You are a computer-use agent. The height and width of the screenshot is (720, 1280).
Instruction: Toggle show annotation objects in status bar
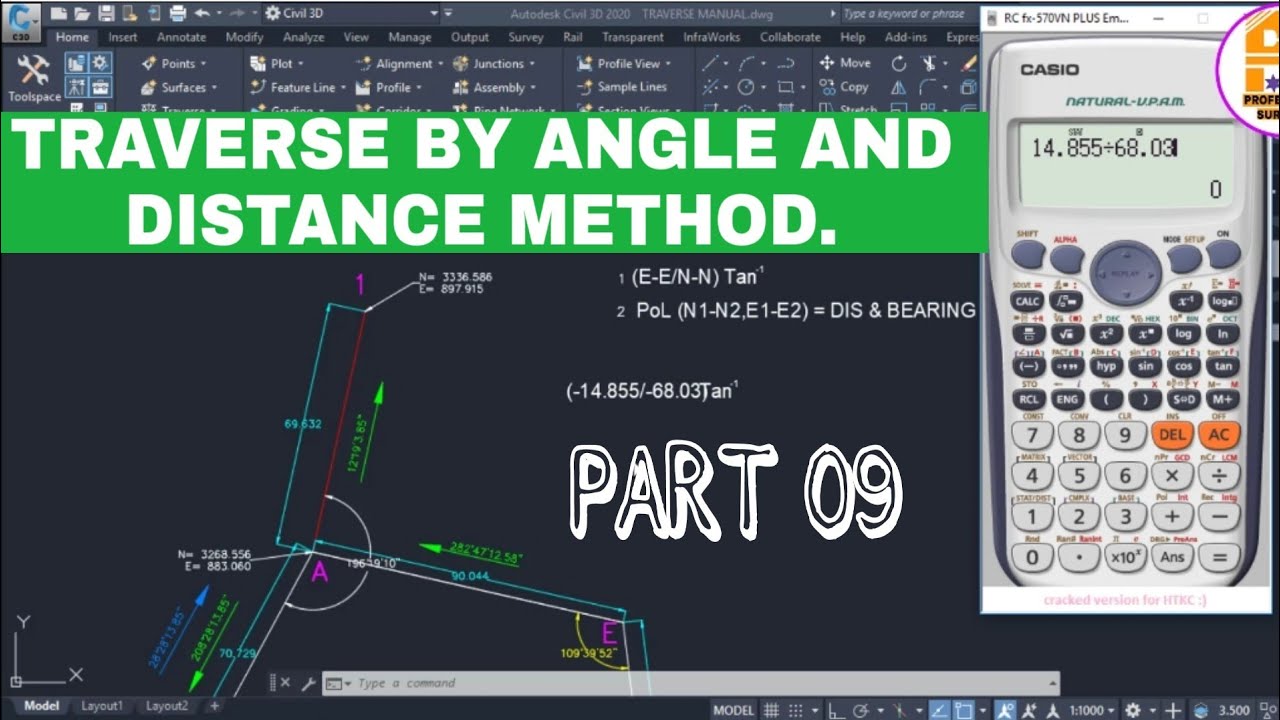coord(1006,709)
